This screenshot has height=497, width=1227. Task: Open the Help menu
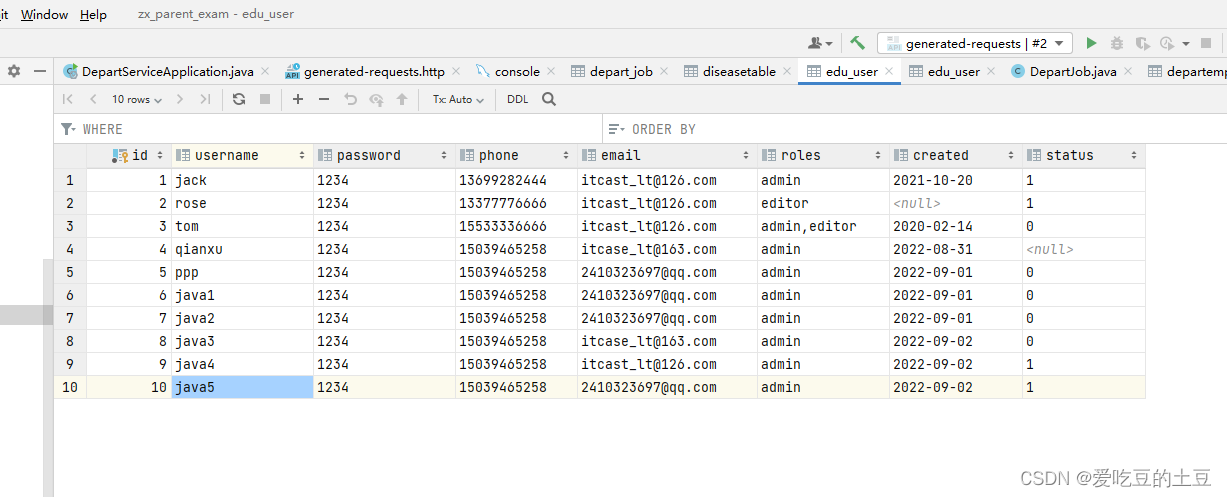pyautogui.click(x=93, y=15)
